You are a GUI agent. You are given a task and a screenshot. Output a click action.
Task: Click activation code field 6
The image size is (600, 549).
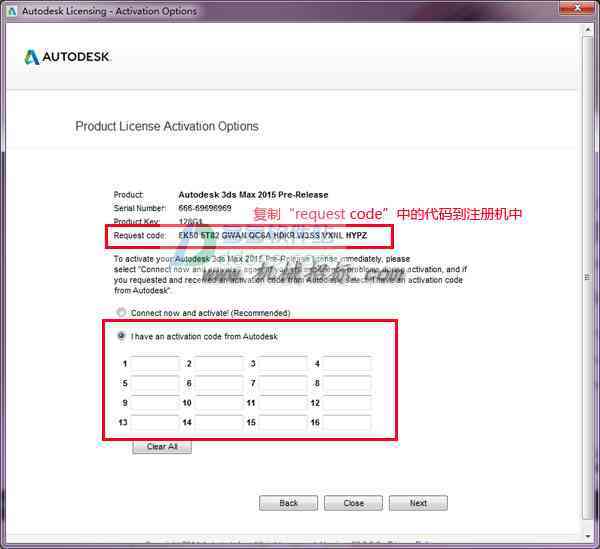219,383
